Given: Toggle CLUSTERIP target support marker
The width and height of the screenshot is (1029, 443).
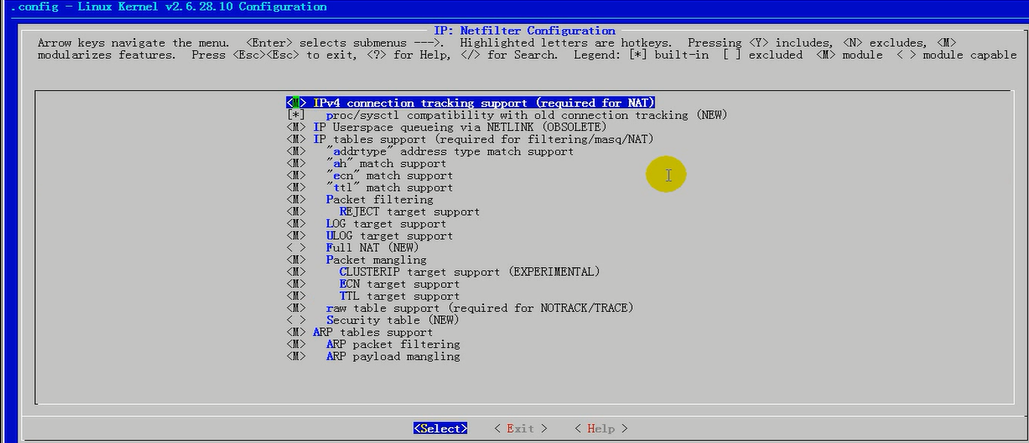Looking at the screenshot, I should click(x=296, y=272).
